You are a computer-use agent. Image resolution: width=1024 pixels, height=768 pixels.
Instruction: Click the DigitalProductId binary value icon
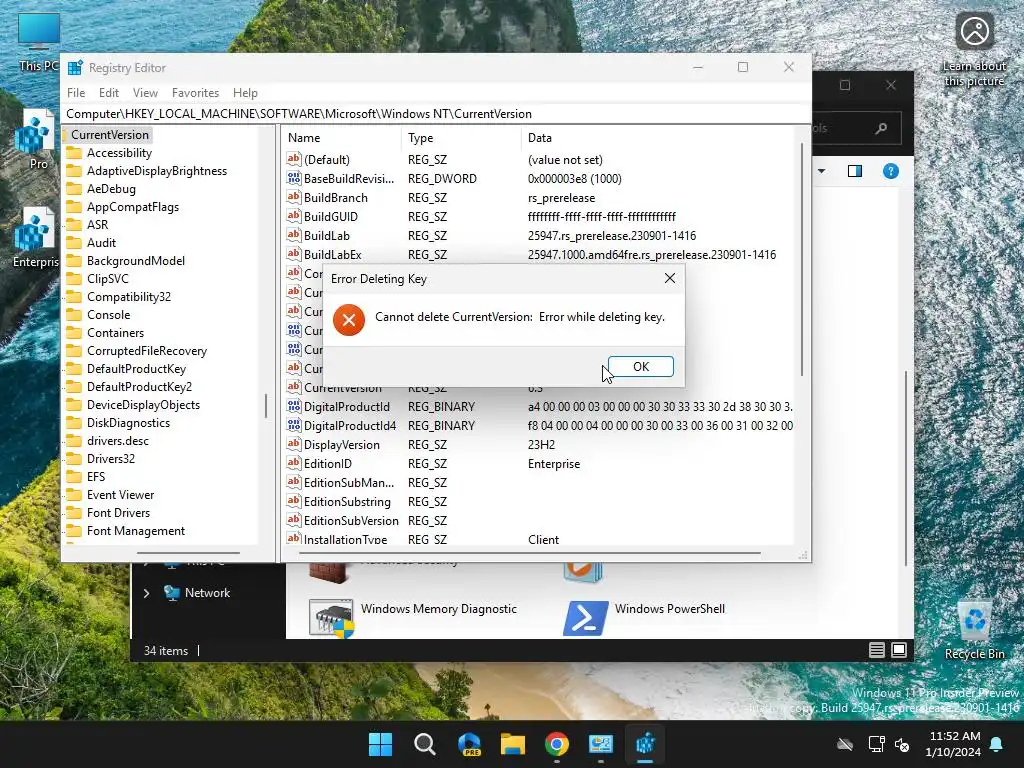point(294,406)
